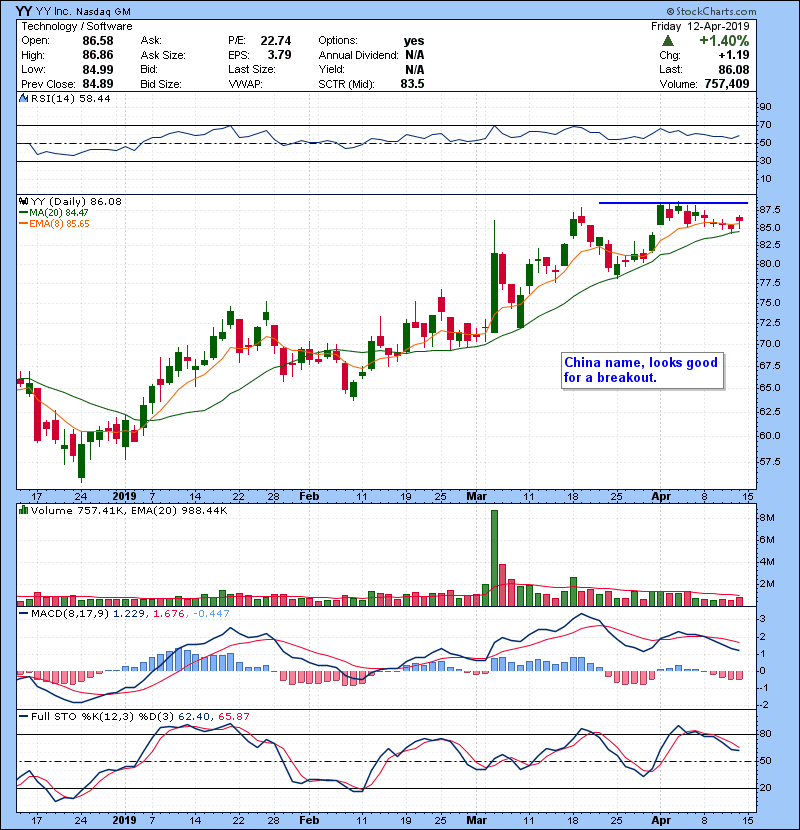Click the 'MA(20) 84.47' legend text
This screenshot has height=830, width=800.
[59, 212]
